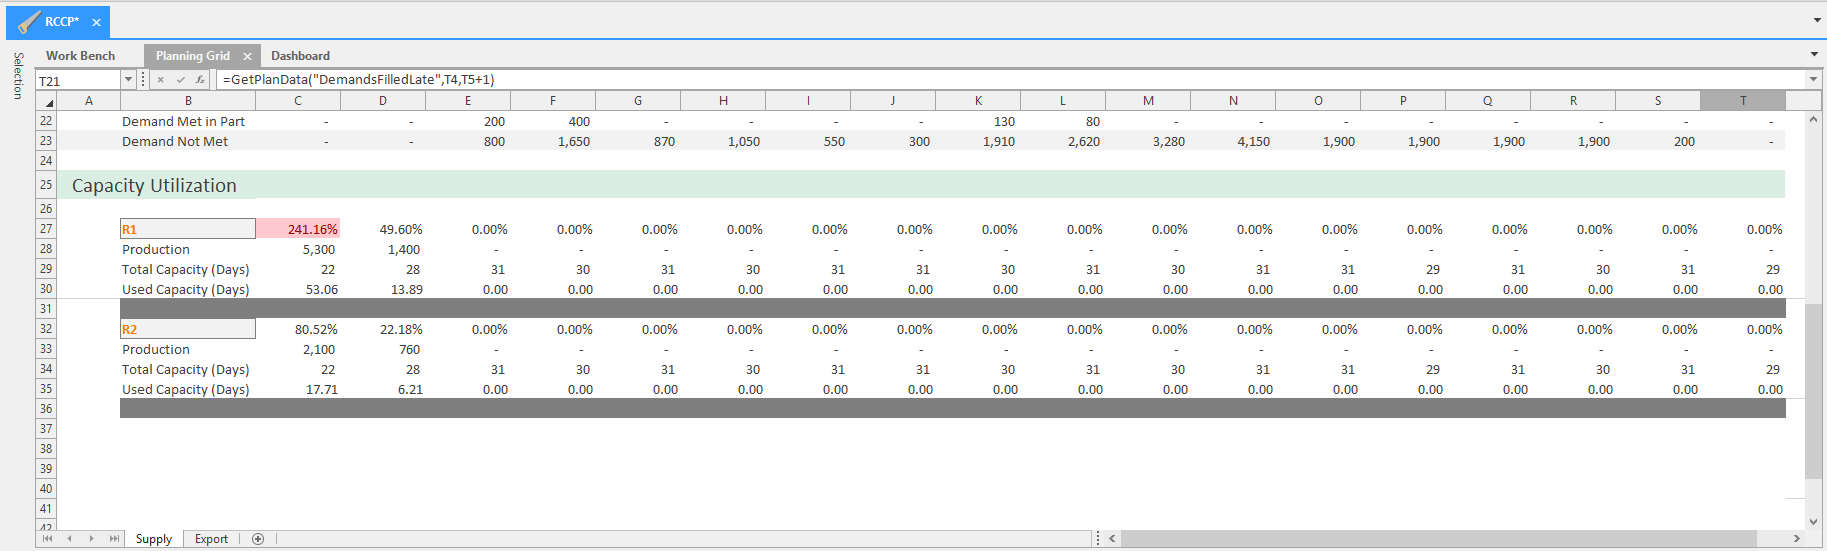Go to next sheet navigation arrow
This screenshot has height=551, width=1827.
point(91,539)
